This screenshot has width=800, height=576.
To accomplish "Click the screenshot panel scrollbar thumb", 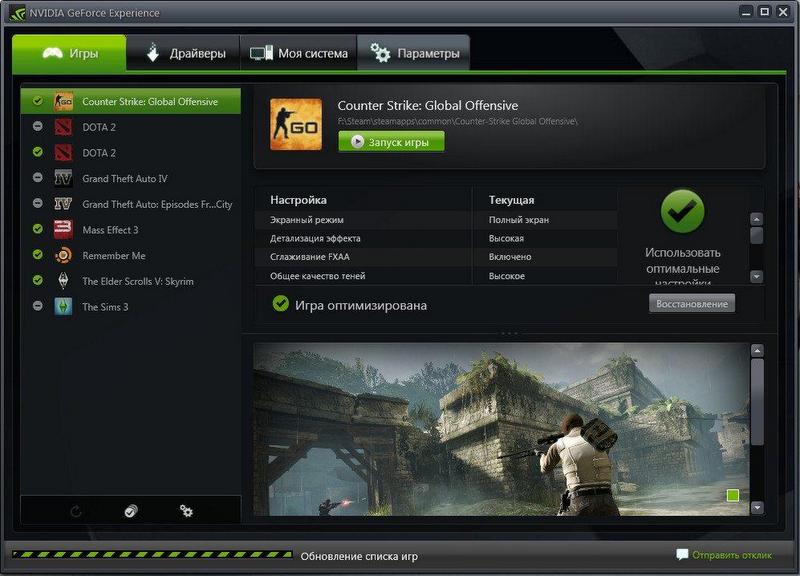I will [x=757, y=402].
